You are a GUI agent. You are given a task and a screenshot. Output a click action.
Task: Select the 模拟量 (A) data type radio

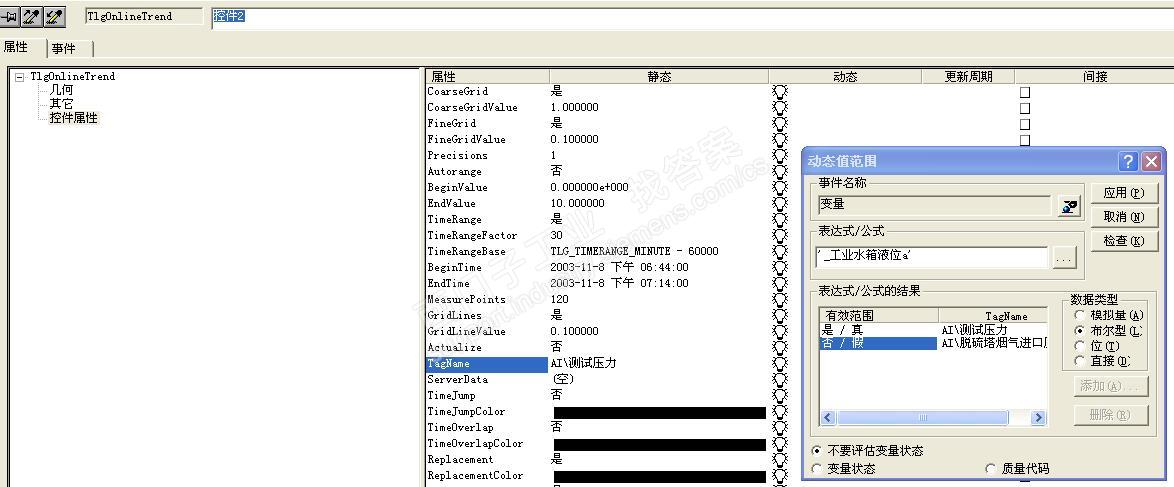1079,315
